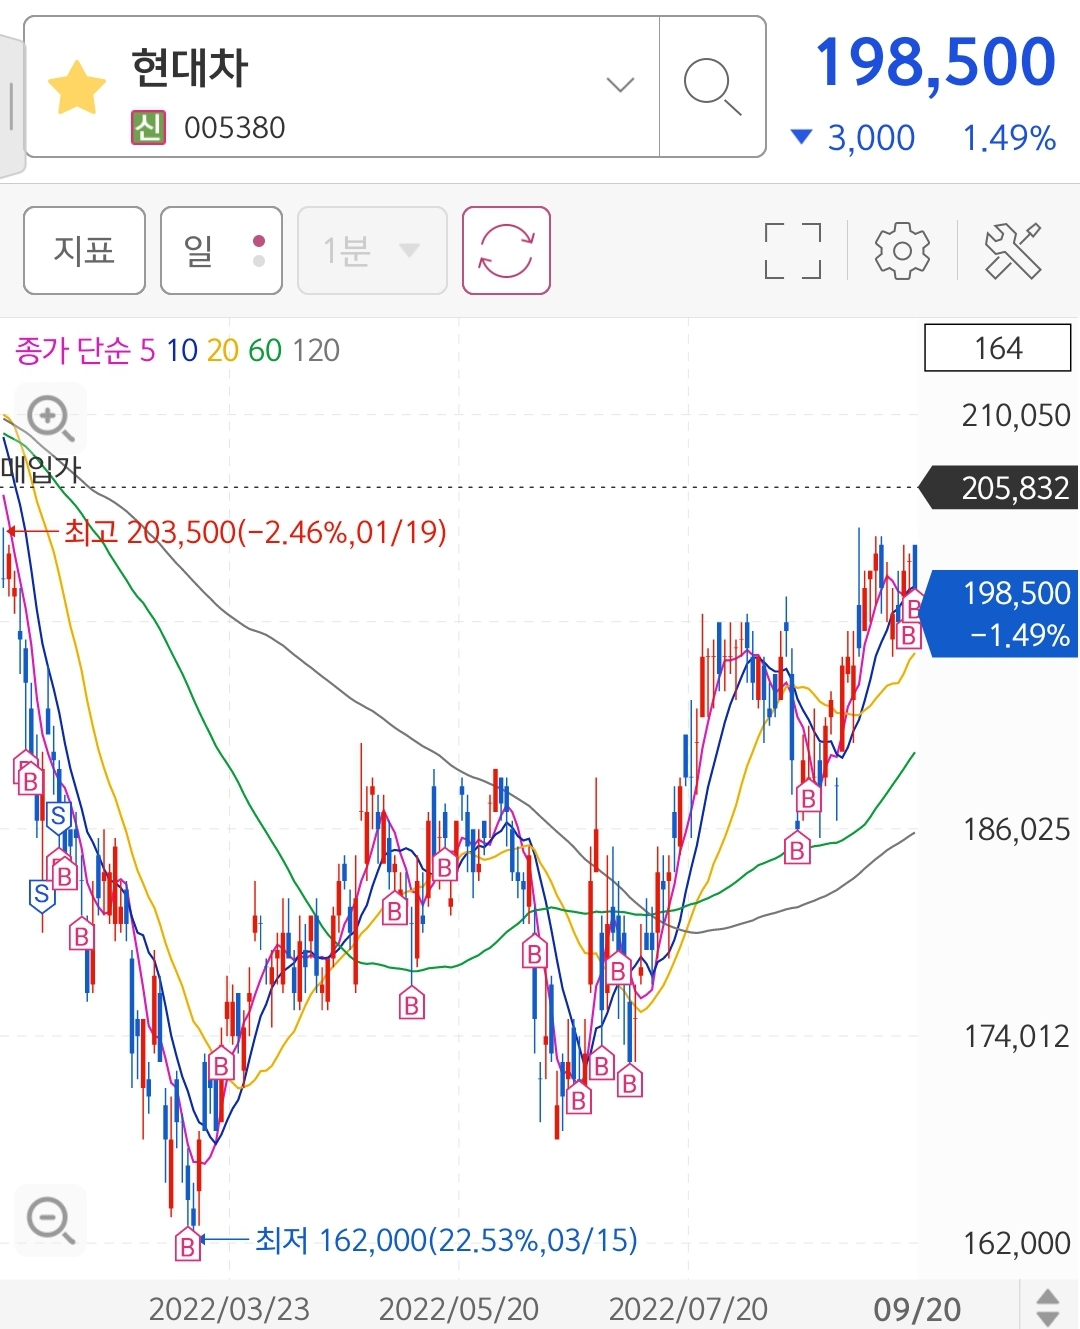Edit the candle count field showing 164
1080x1329 pixels.
pyautogui.click(x=997, y=348)
